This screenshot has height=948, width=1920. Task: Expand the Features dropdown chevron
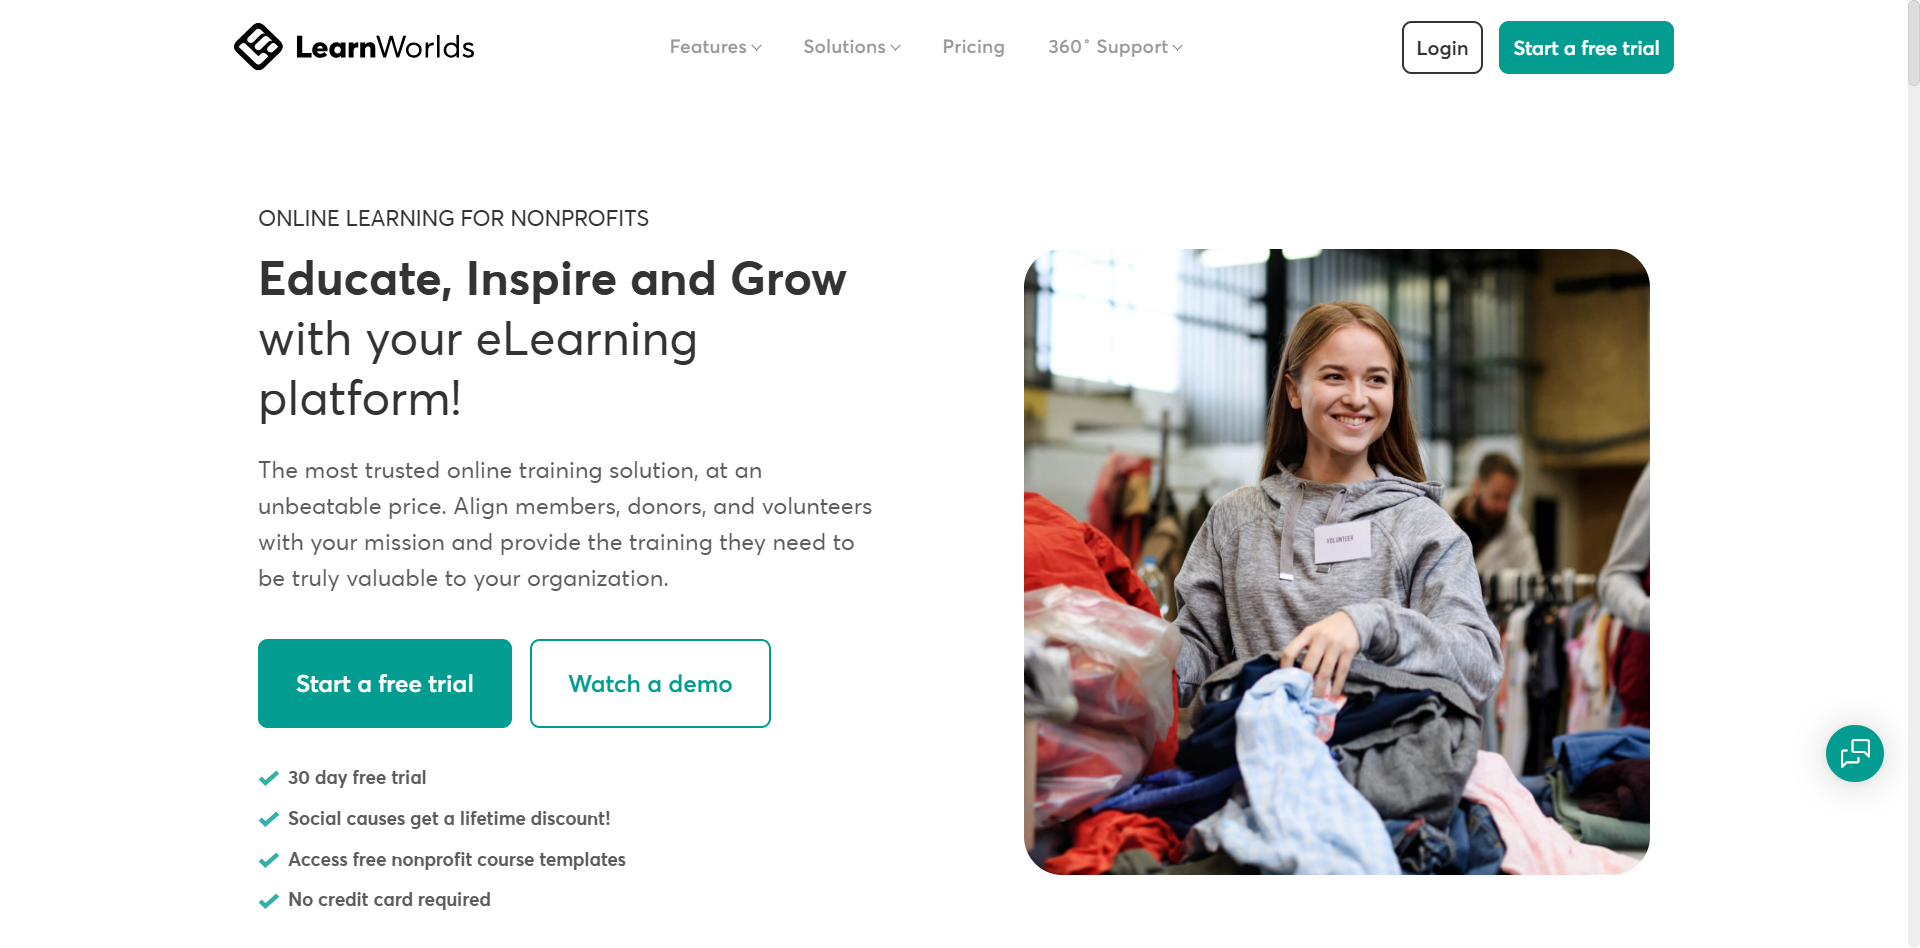(757, 48)
